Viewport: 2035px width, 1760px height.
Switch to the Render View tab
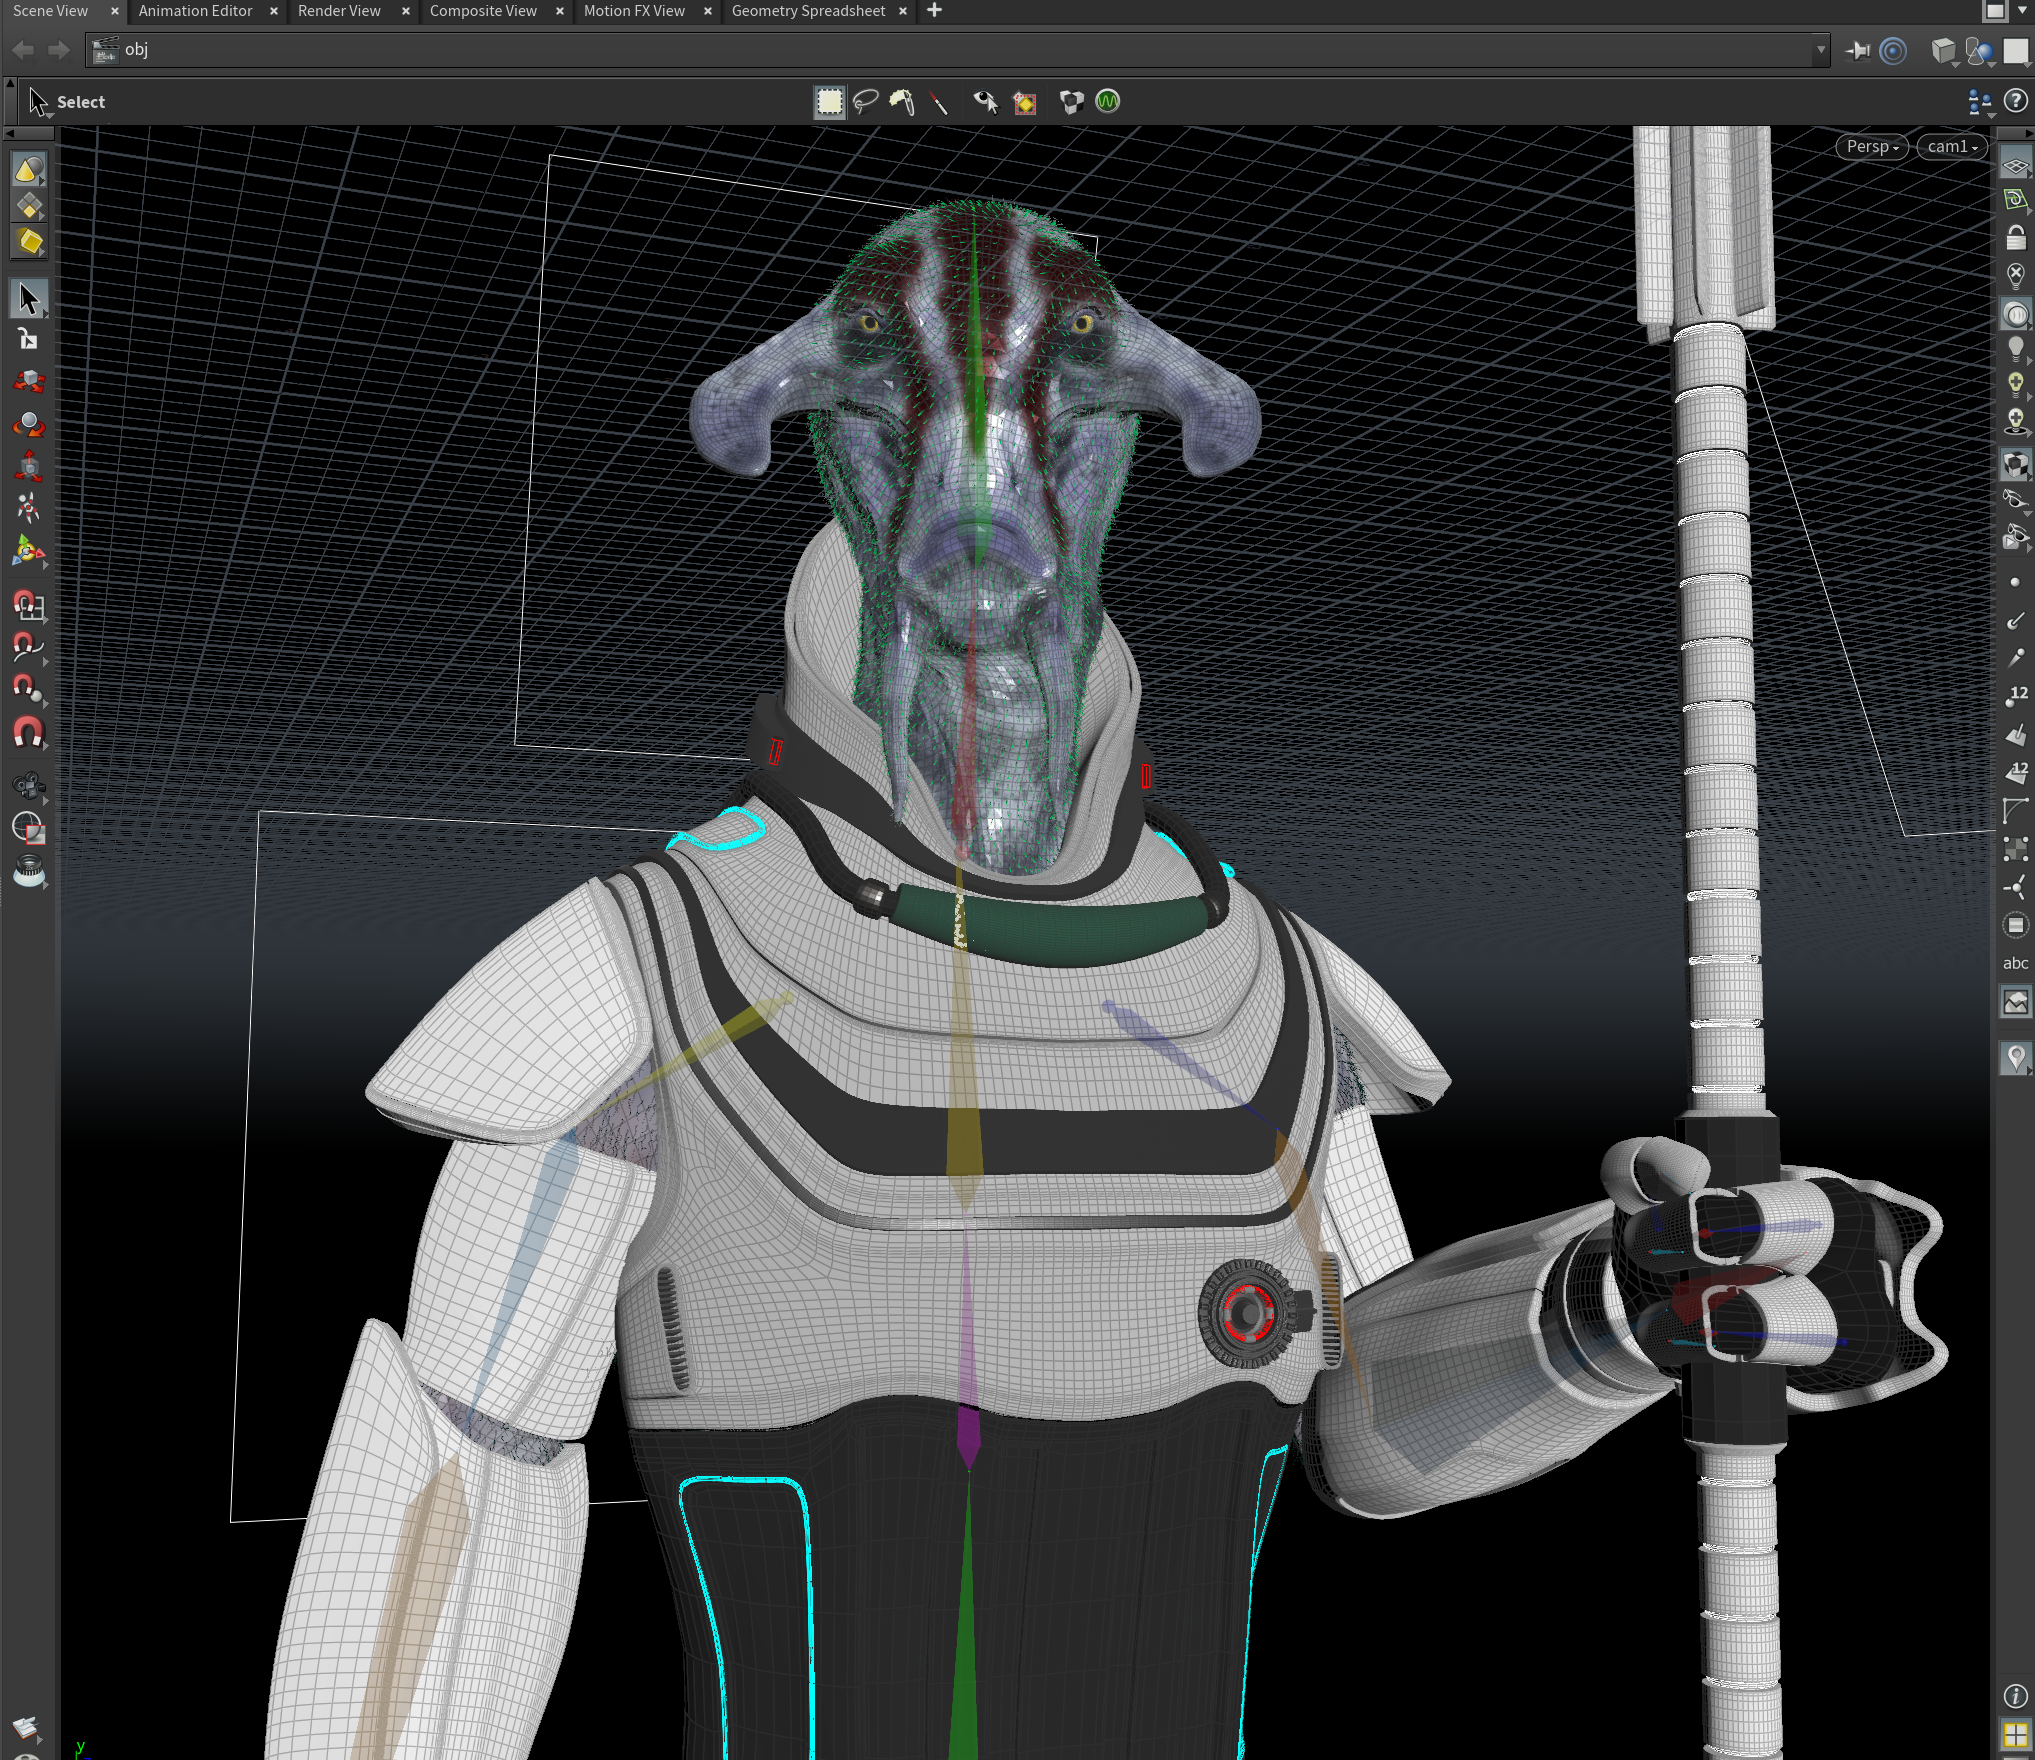(339, 11)
